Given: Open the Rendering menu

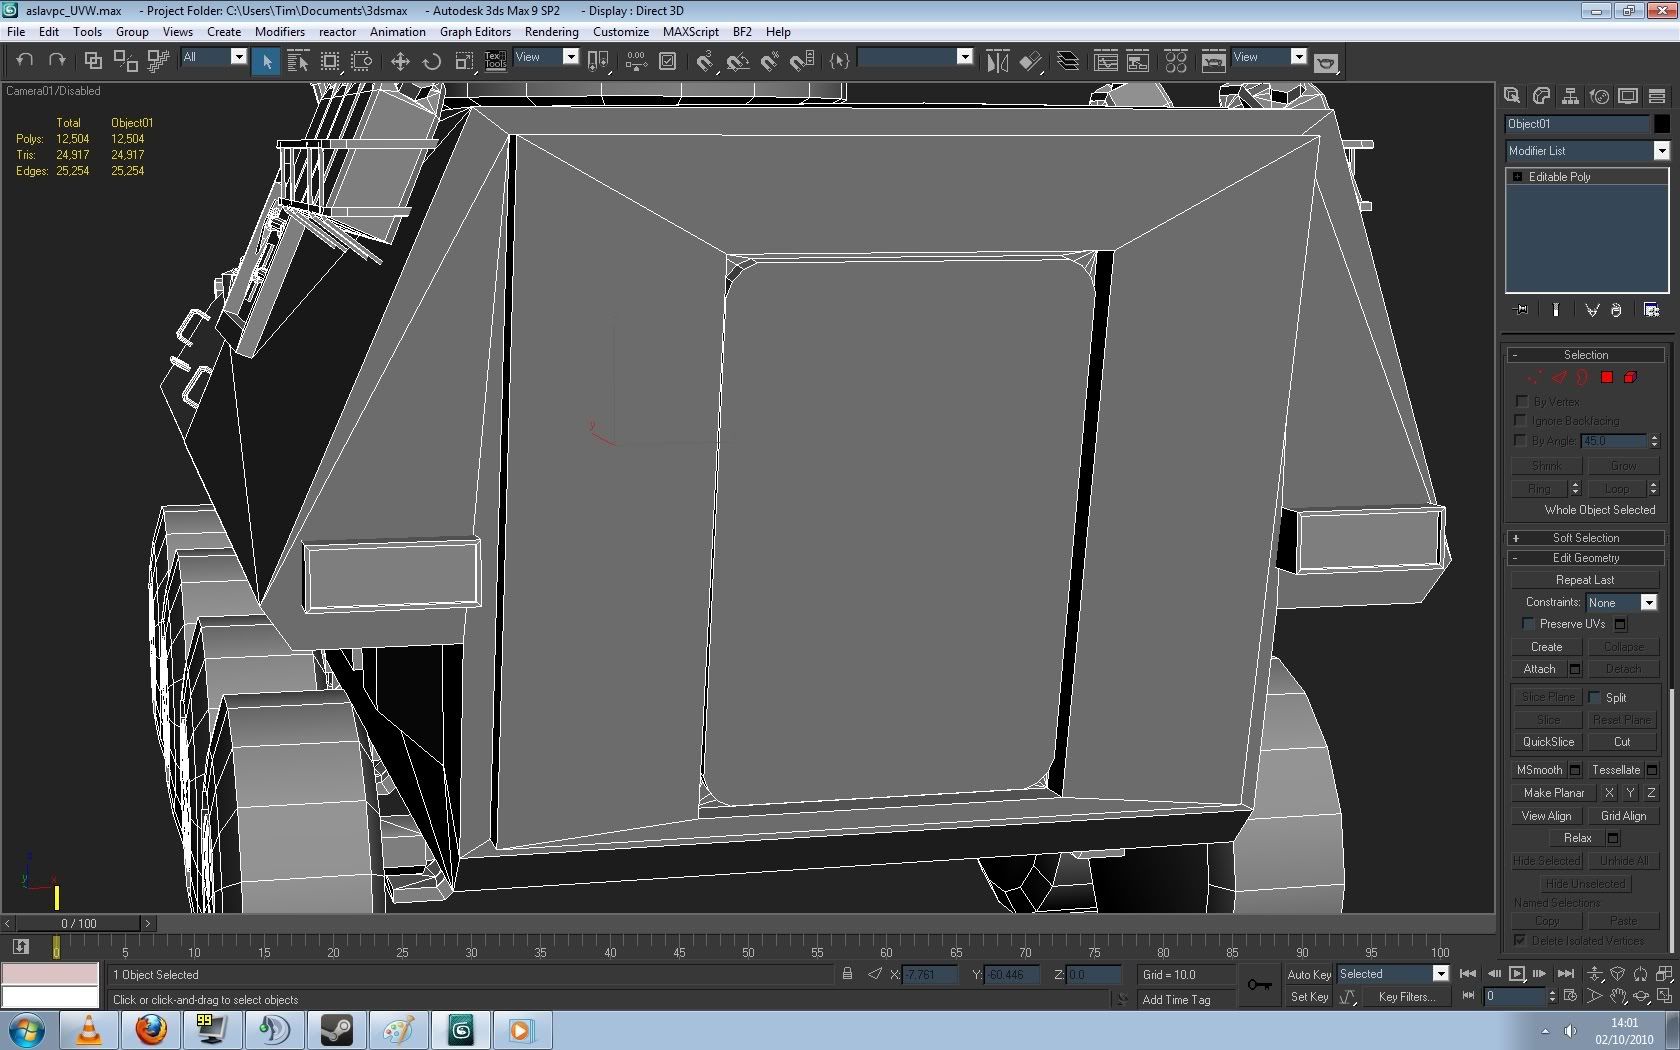Looking at the screenshot, I should (551, 32).
